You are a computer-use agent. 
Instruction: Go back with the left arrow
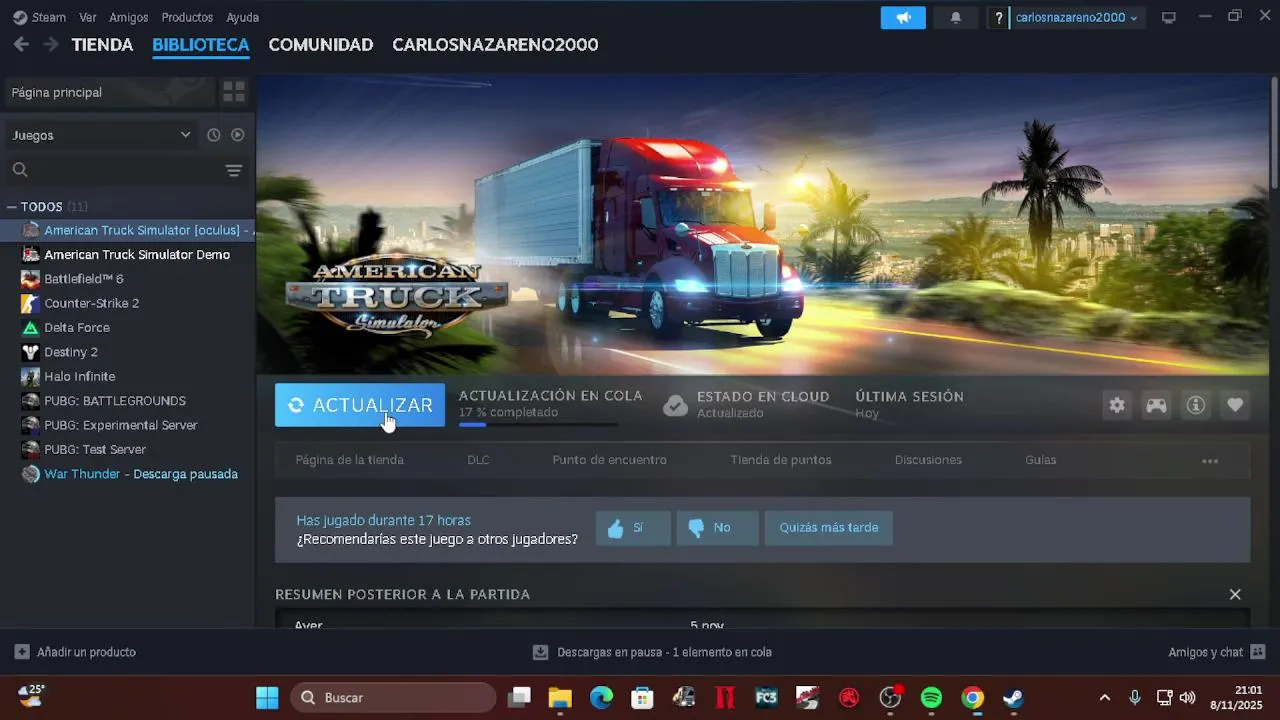tap(21, 45)
